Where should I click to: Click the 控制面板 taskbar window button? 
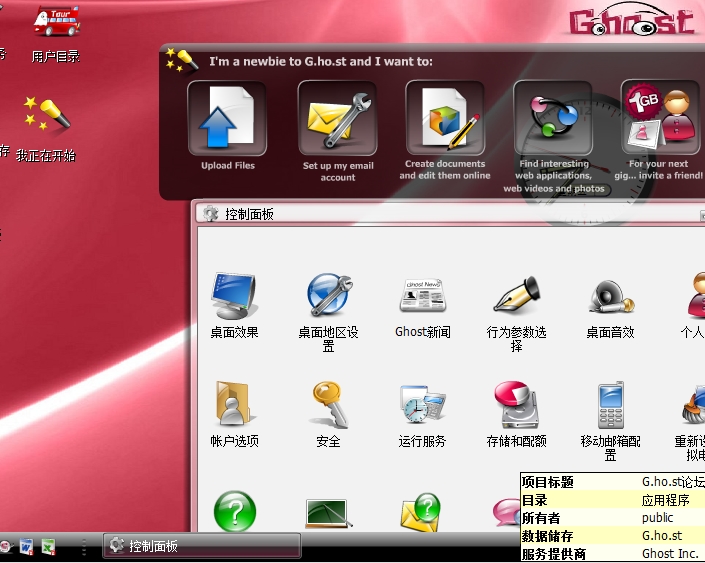click(202, 546)
